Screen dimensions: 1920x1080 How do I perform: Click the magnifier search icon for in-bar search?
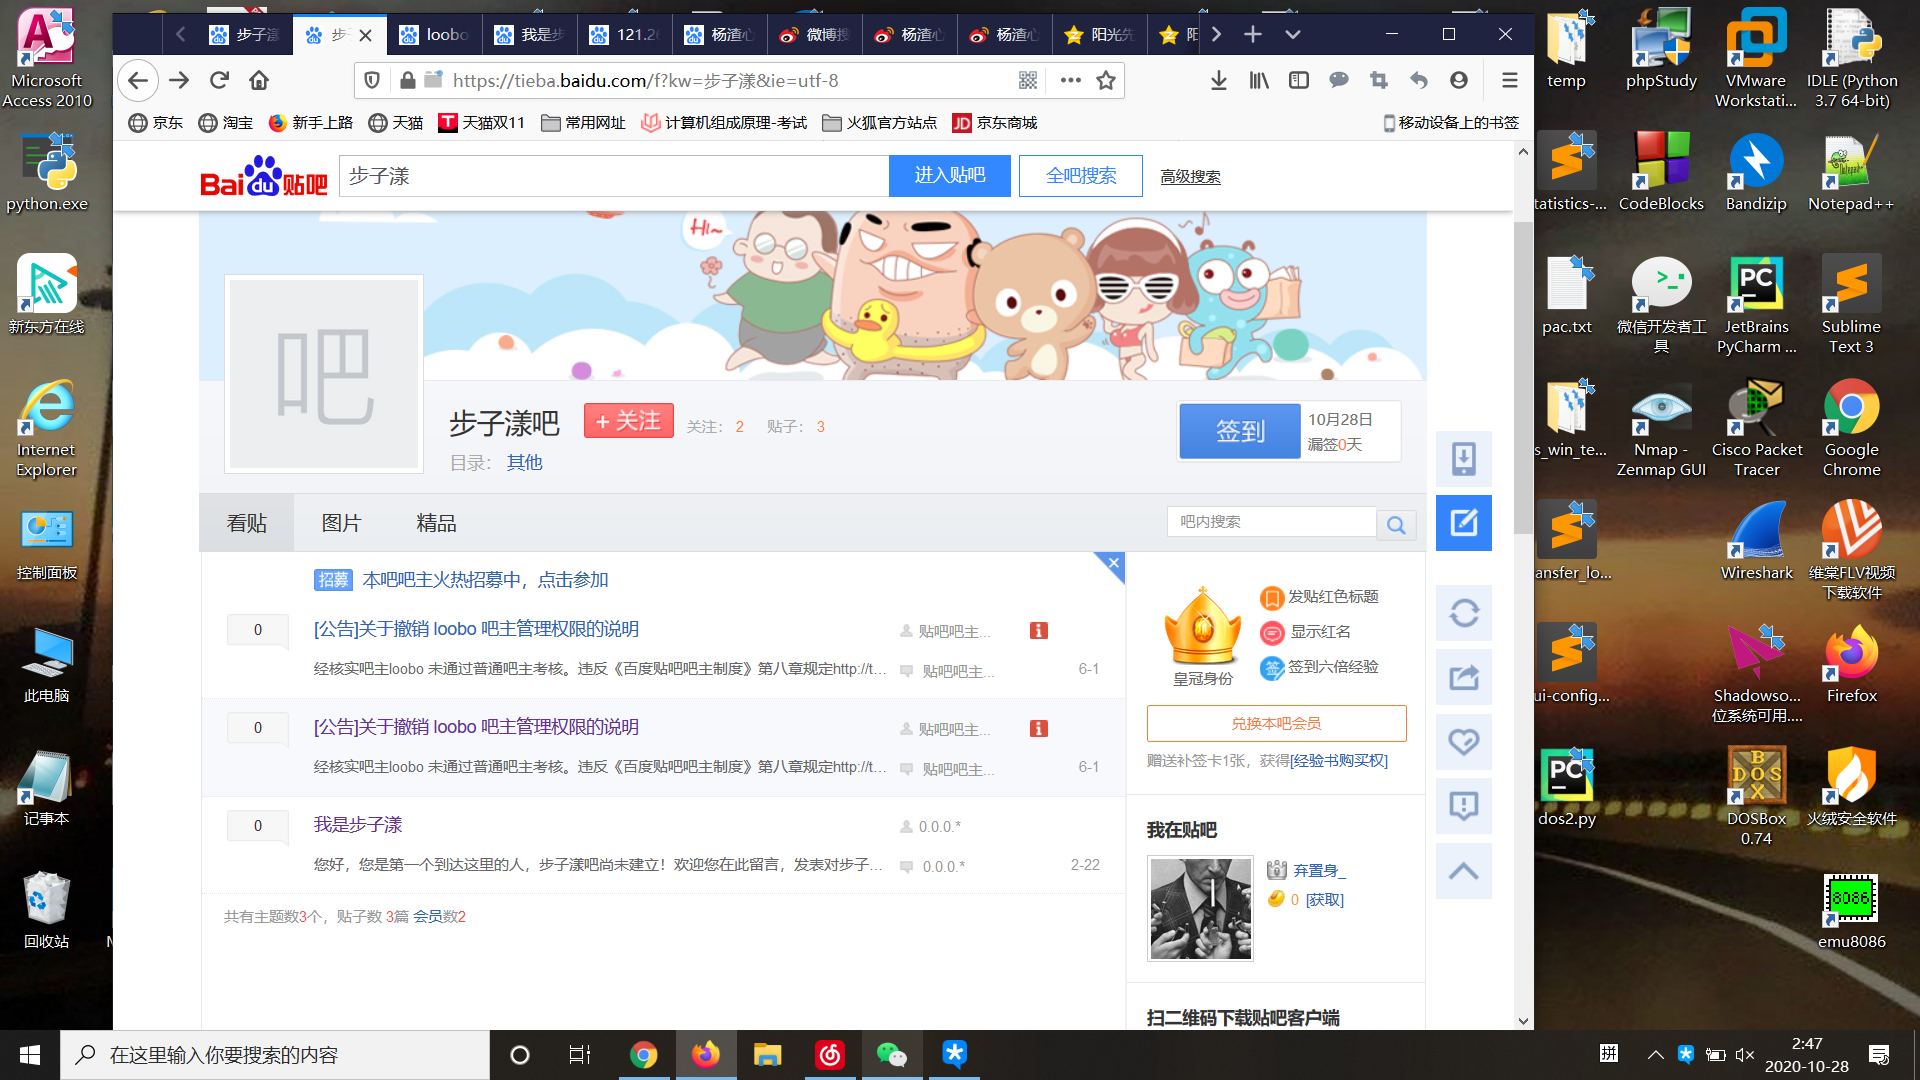point(1396,524)
